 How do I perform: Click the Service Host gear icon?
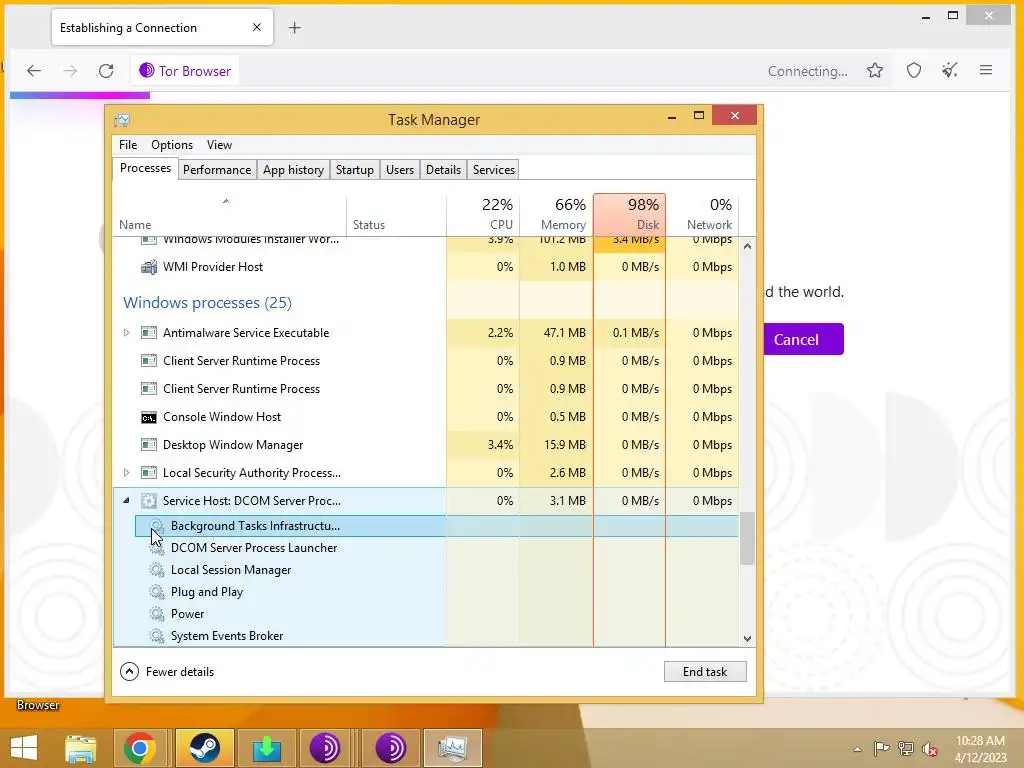coord(149,501)
